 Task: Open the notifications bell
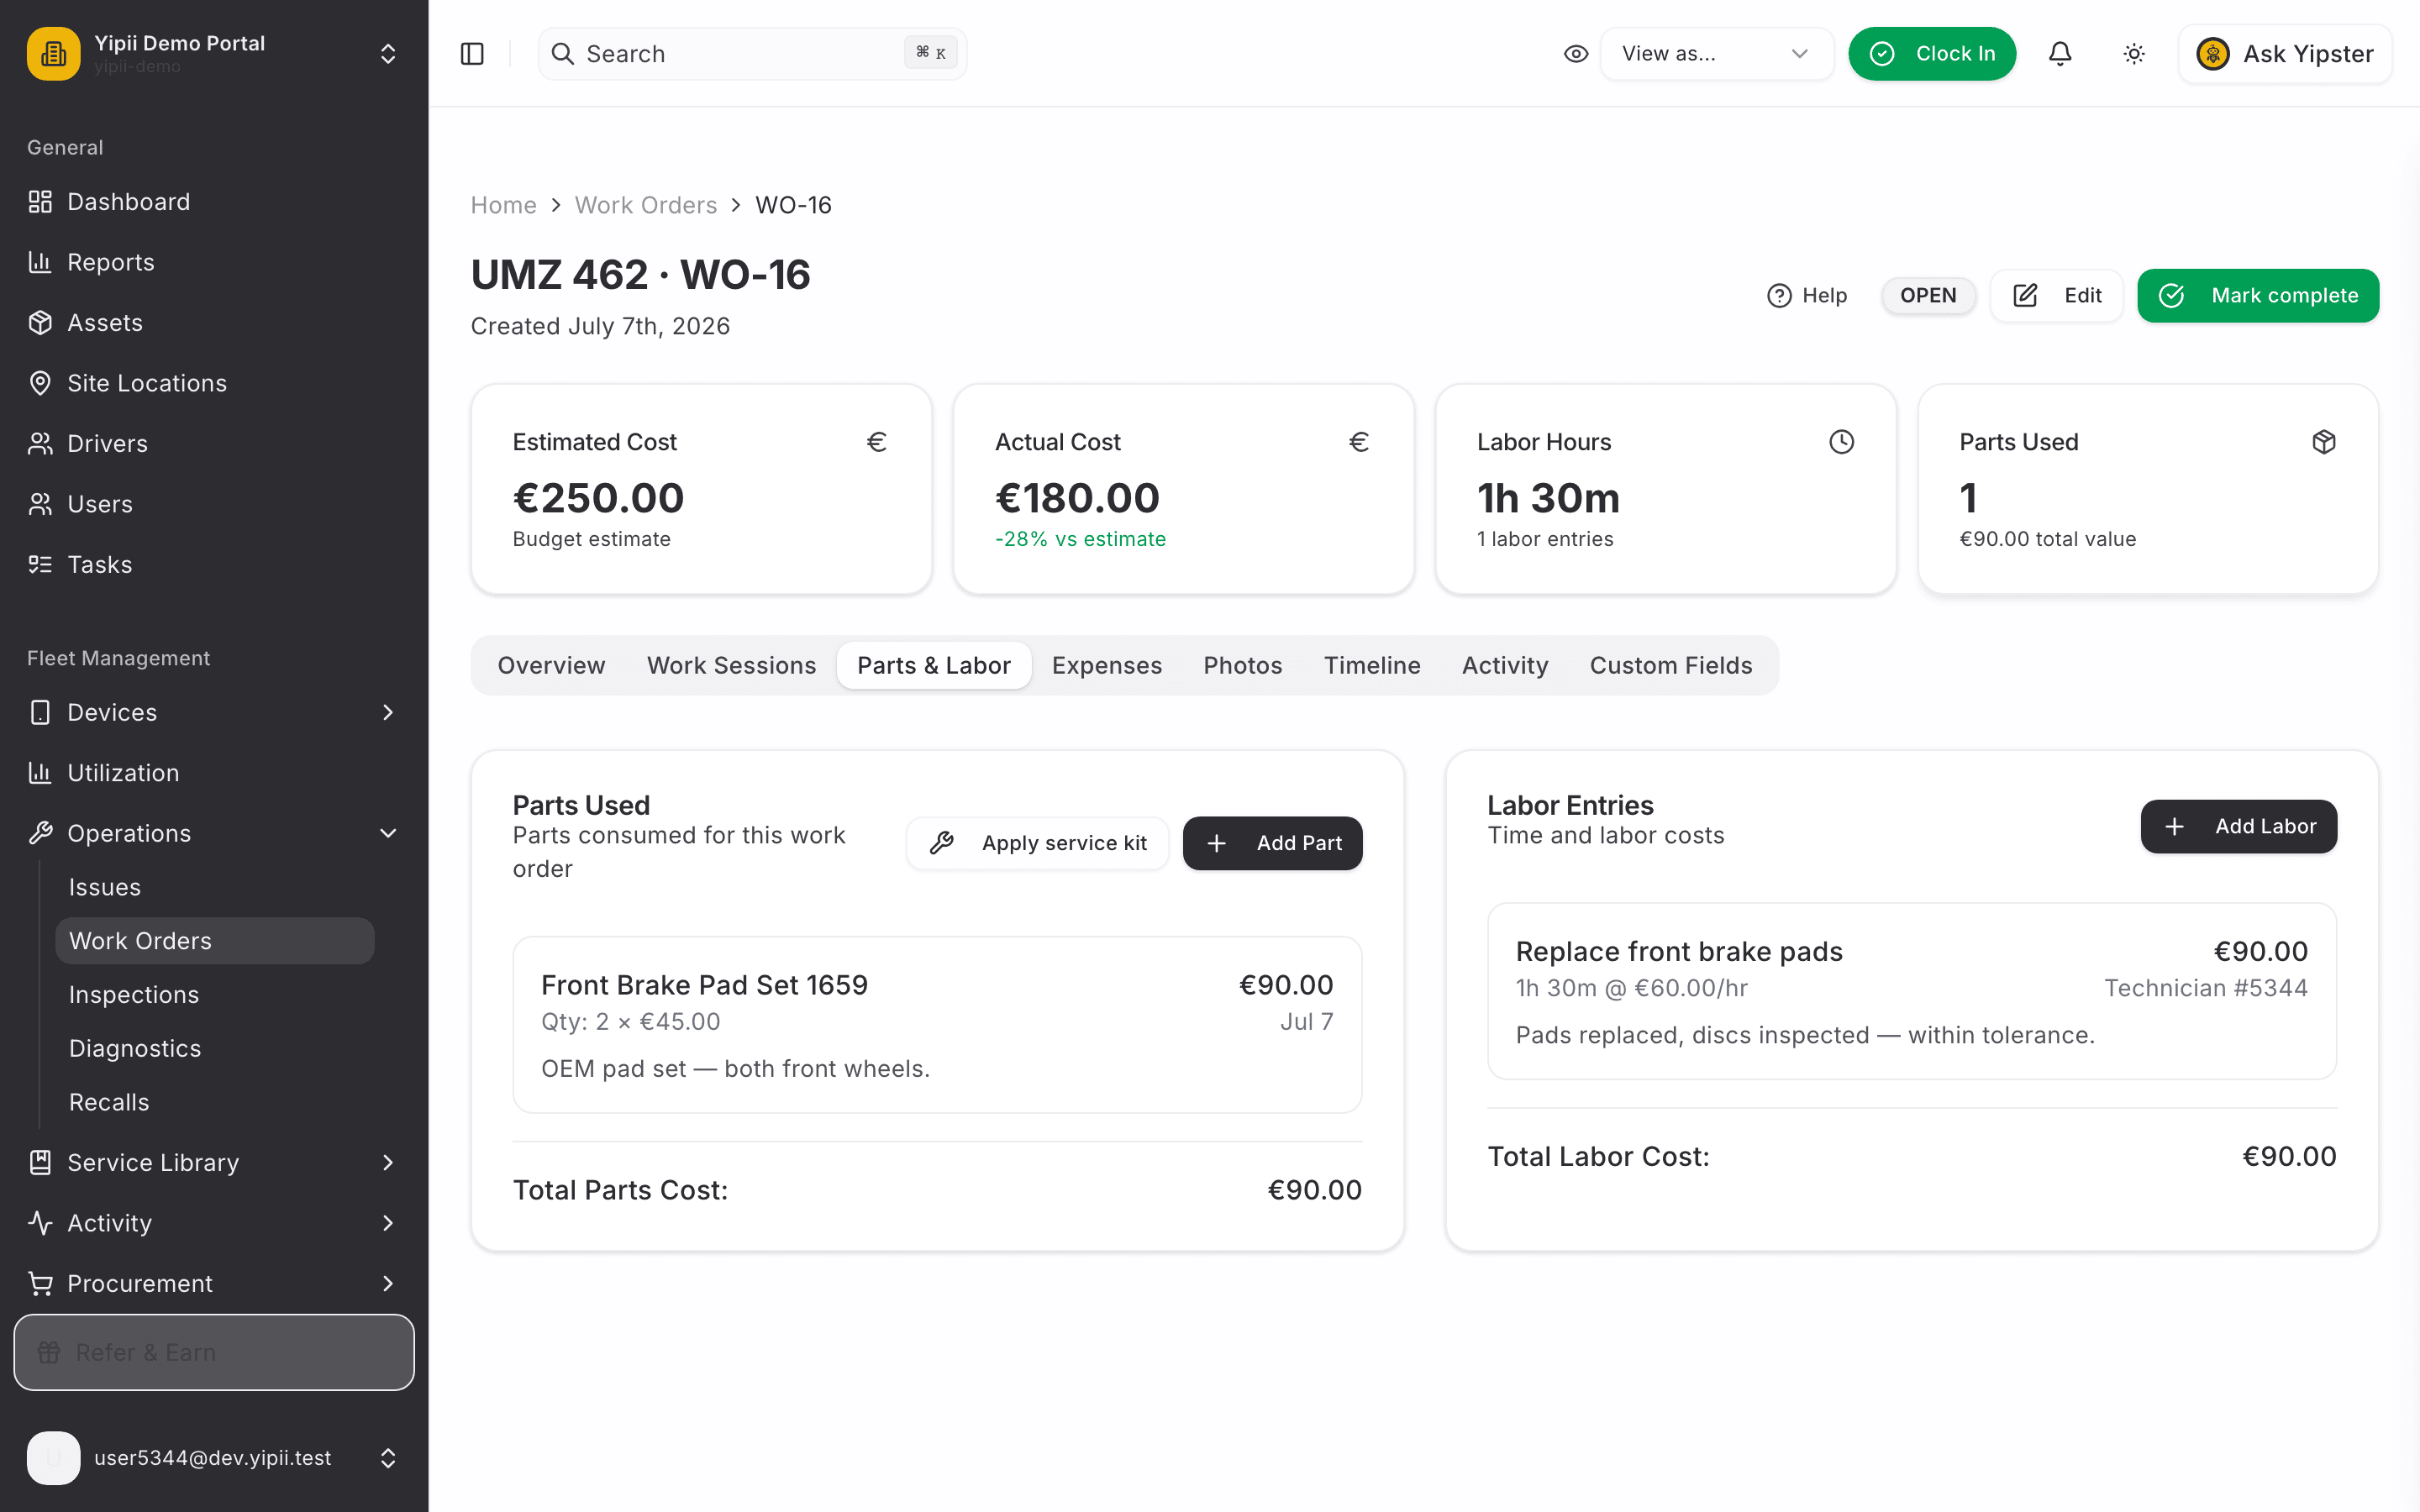(x=2060, y=54)
